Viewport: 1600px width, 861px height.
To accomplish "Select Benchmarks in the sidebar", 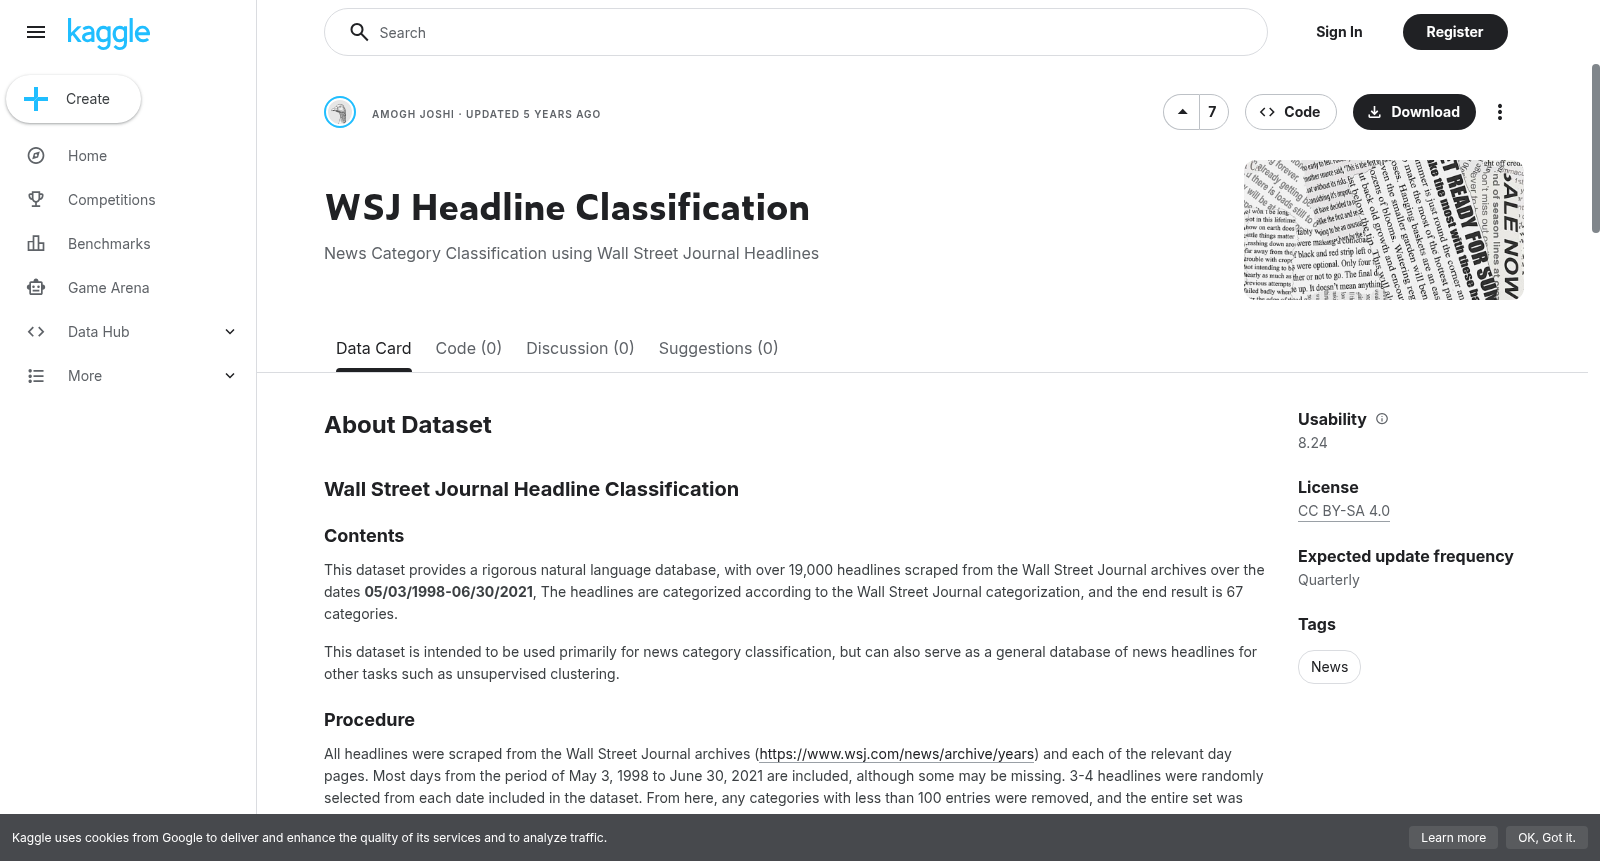I will [x=109, y=244].
